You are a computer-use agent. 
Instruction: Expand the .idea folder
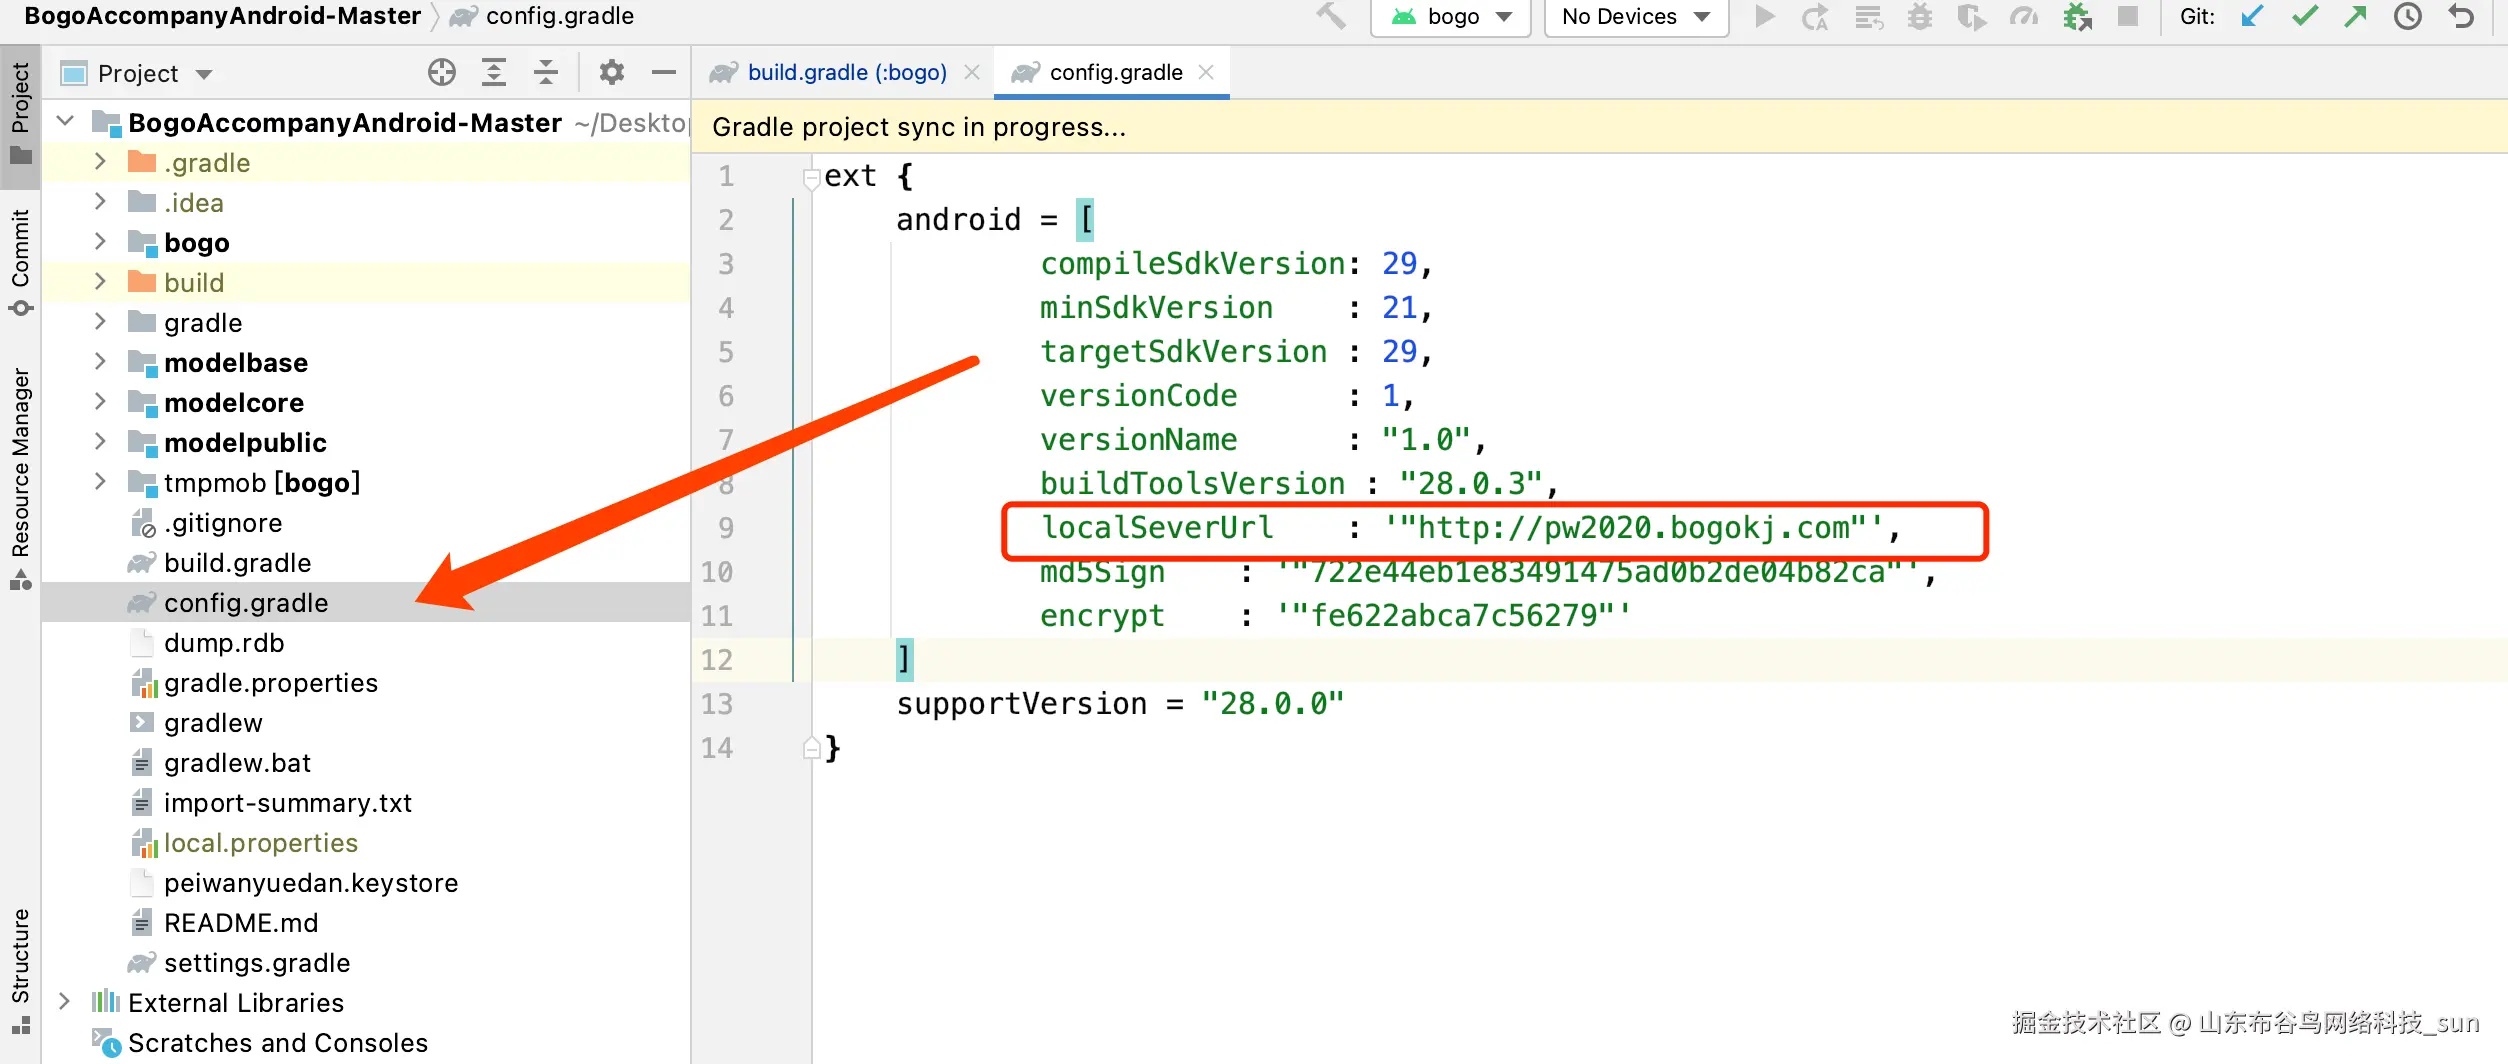click(99, 202)
